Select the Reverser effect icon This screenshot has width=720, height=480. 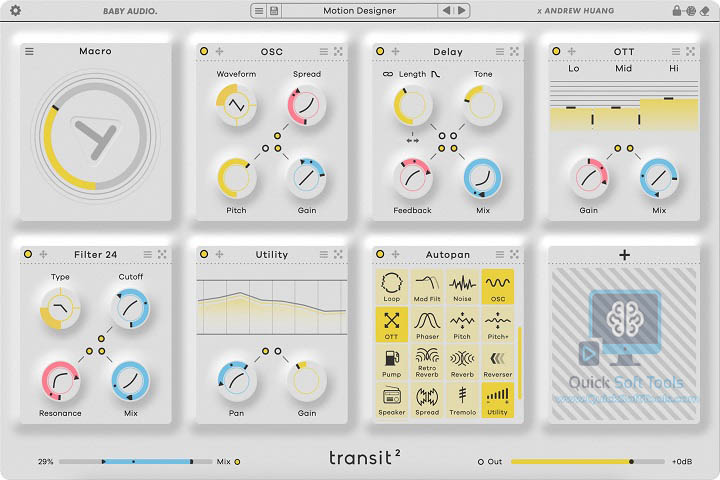[498, 362]
